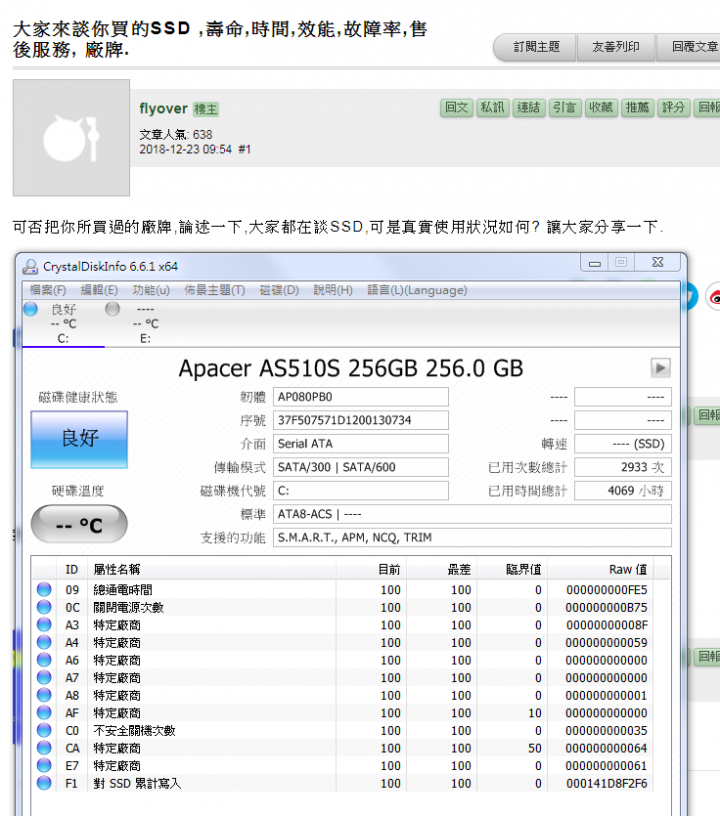The width and height of the screenshot is (720, 816).
Task: Open the 語言(L)(Language) menu
Action: pyautogui.click(x=417, y=290)
